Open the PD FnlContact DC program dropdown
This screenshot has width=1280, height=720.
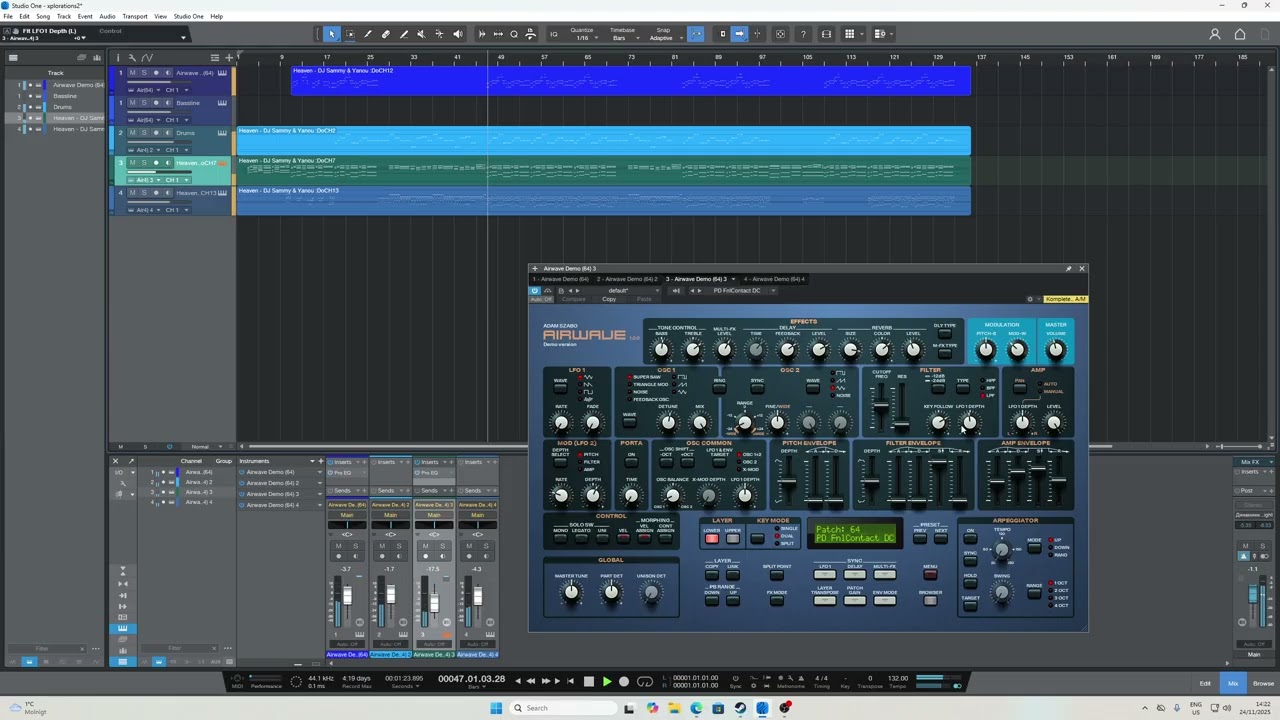point(742,291)
